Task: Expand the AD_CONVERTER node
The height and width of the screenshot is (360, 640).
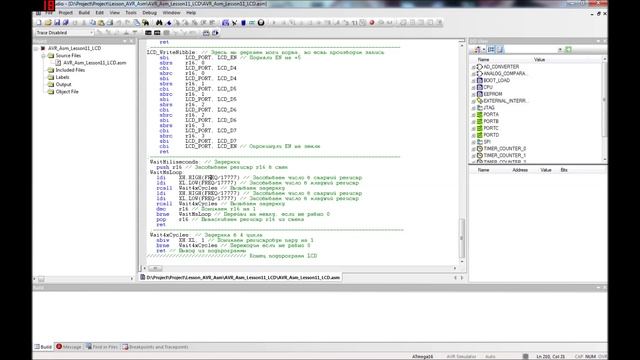Action: 473,67
